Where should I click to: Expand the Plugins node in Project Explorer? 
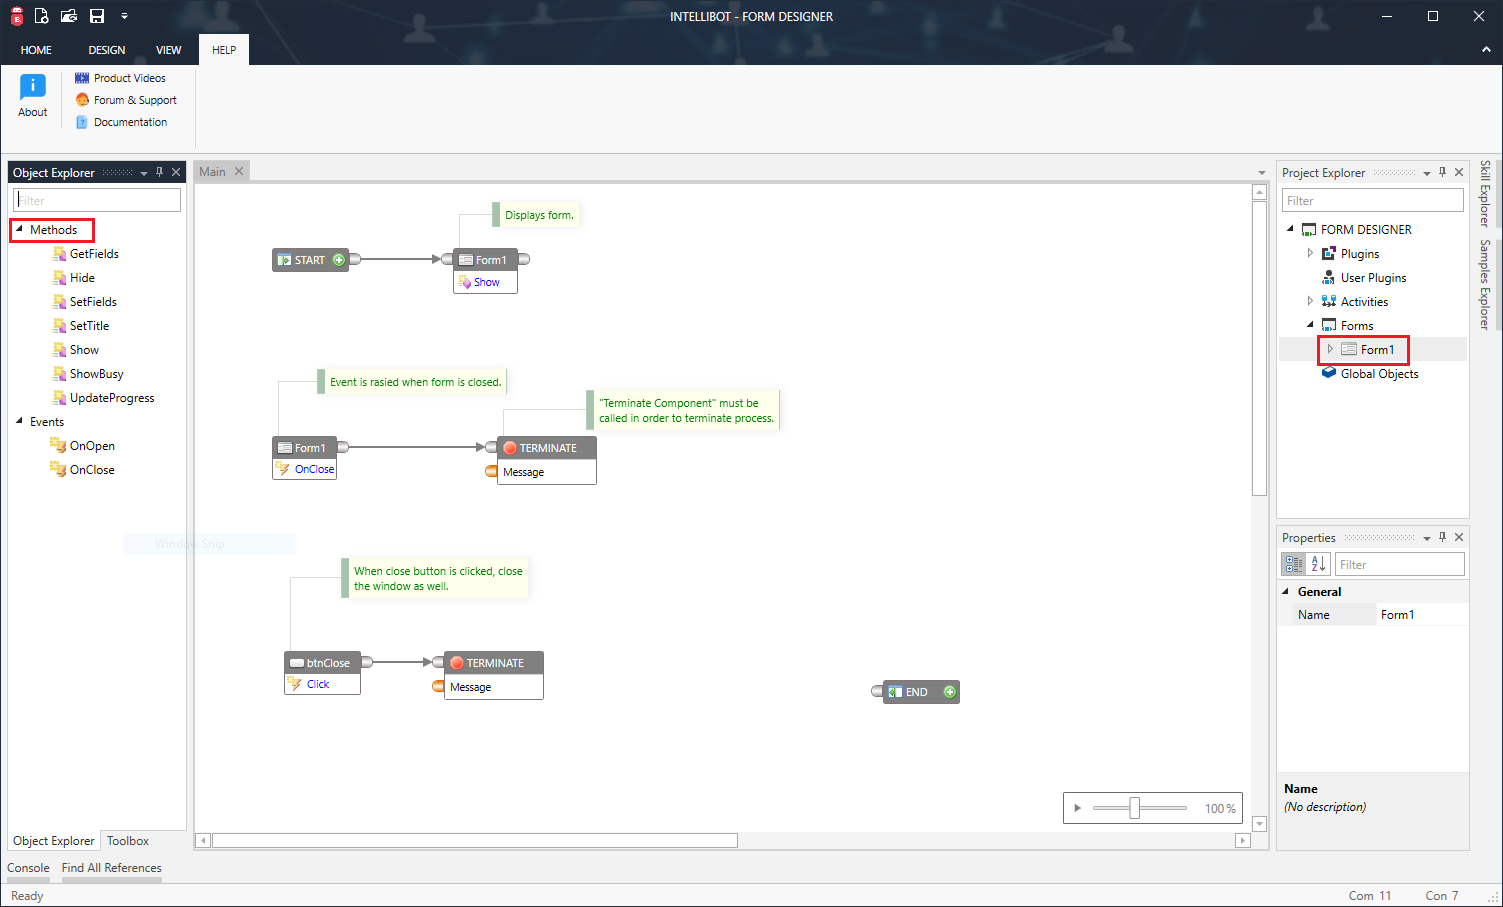[1310, 253]
